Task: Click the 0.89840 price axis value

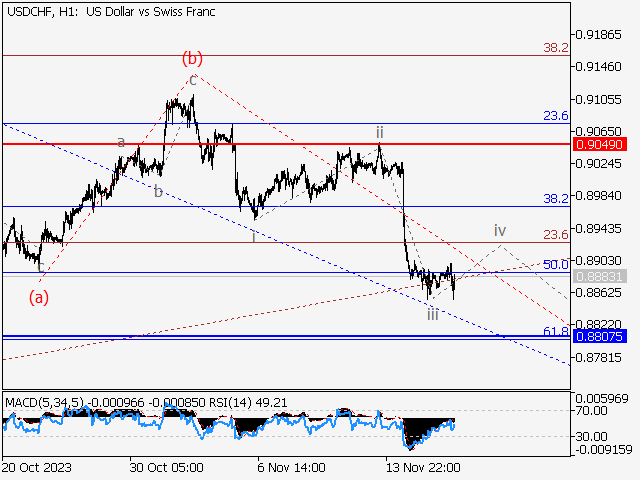Action: (598, 196)
